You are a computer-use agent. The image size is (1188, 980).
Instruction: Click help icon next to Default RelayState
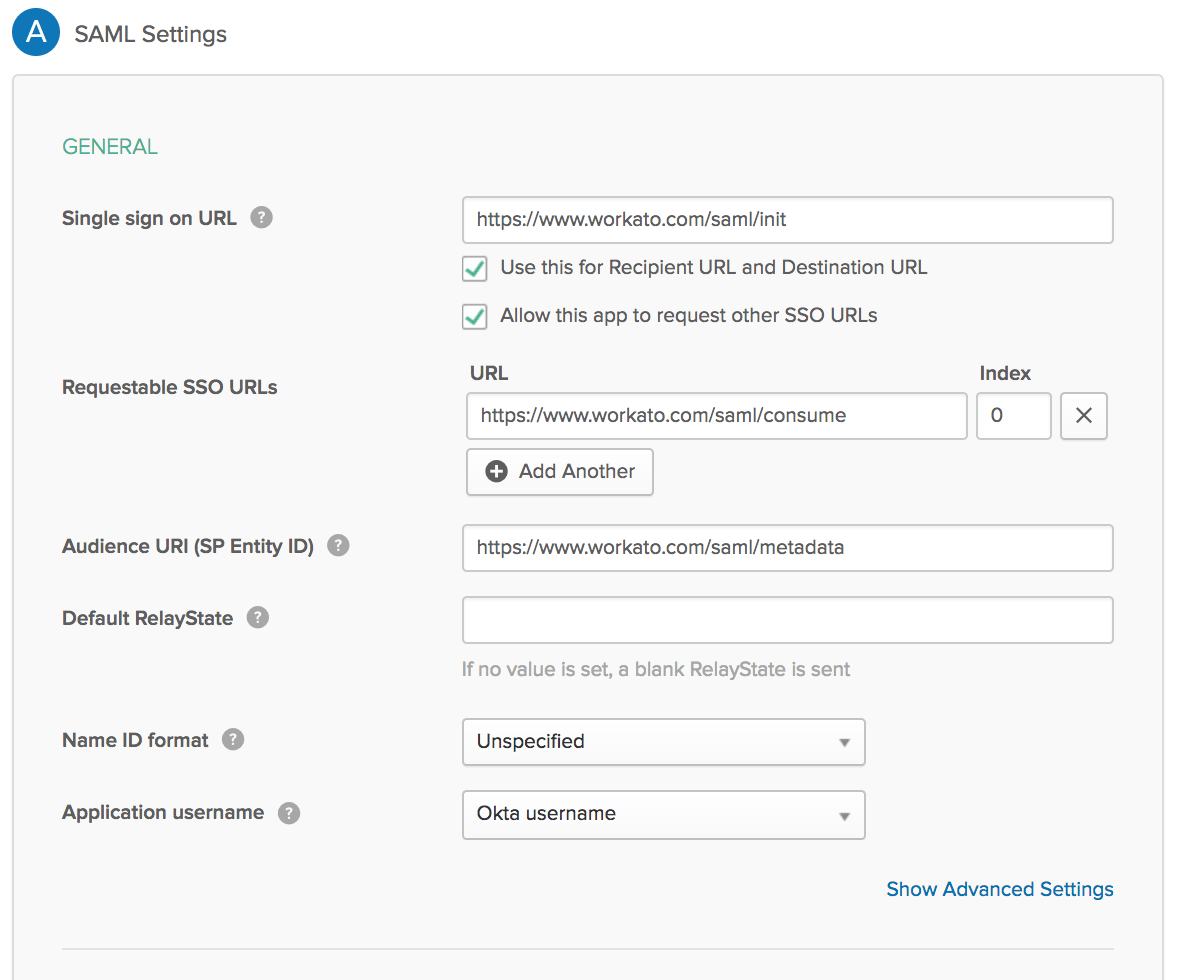258,618
